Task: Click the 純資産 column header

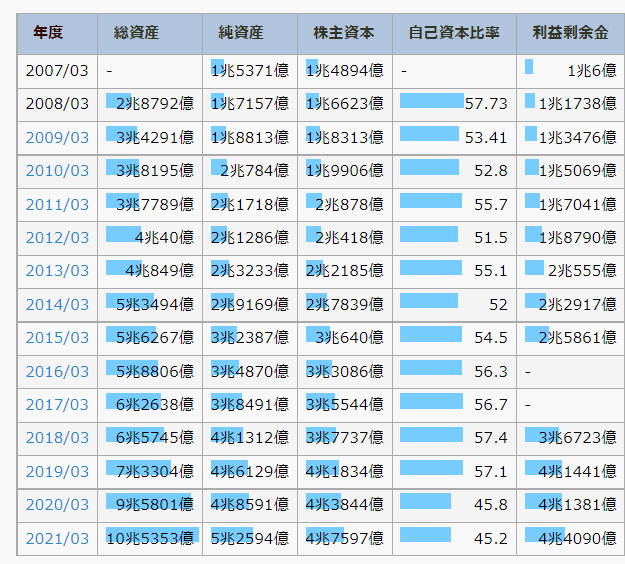Action: pyautogui.click(x=250, y=34)
